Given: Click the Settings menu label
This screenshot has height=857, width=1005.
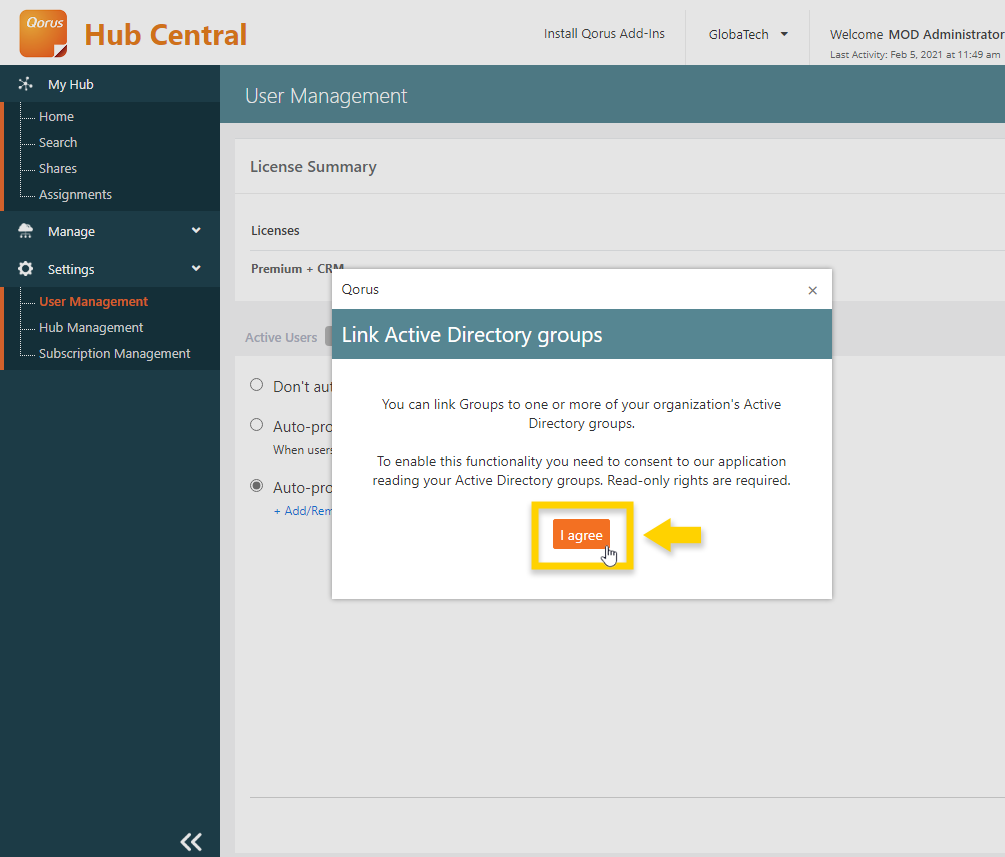Looking at the screenshot, I should [71, 269].
